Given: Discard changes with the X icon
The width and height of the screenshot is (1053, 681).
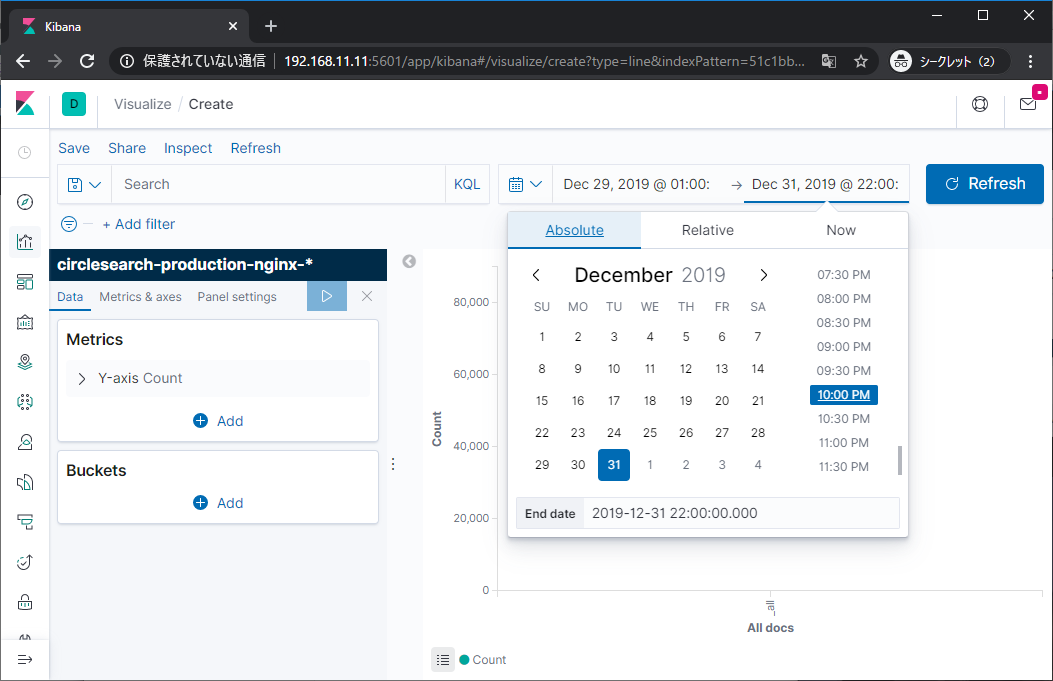Looking at the screenshot, I should 367,296.
